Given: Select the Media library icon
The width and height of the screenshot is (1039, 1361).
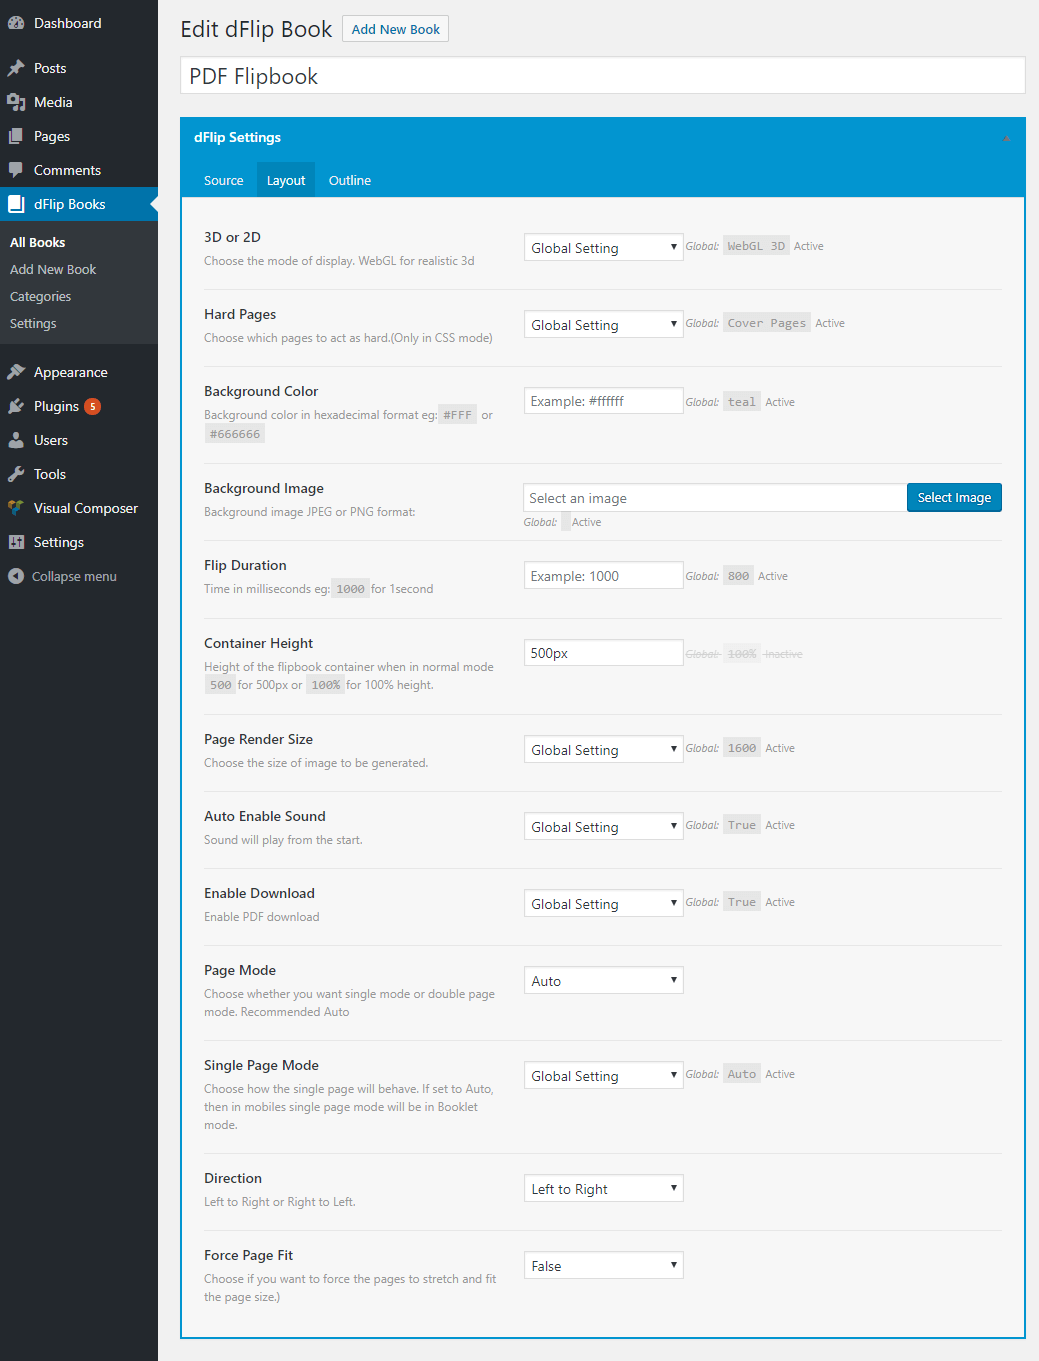Looking at the screenshot, I should [17, 101].
